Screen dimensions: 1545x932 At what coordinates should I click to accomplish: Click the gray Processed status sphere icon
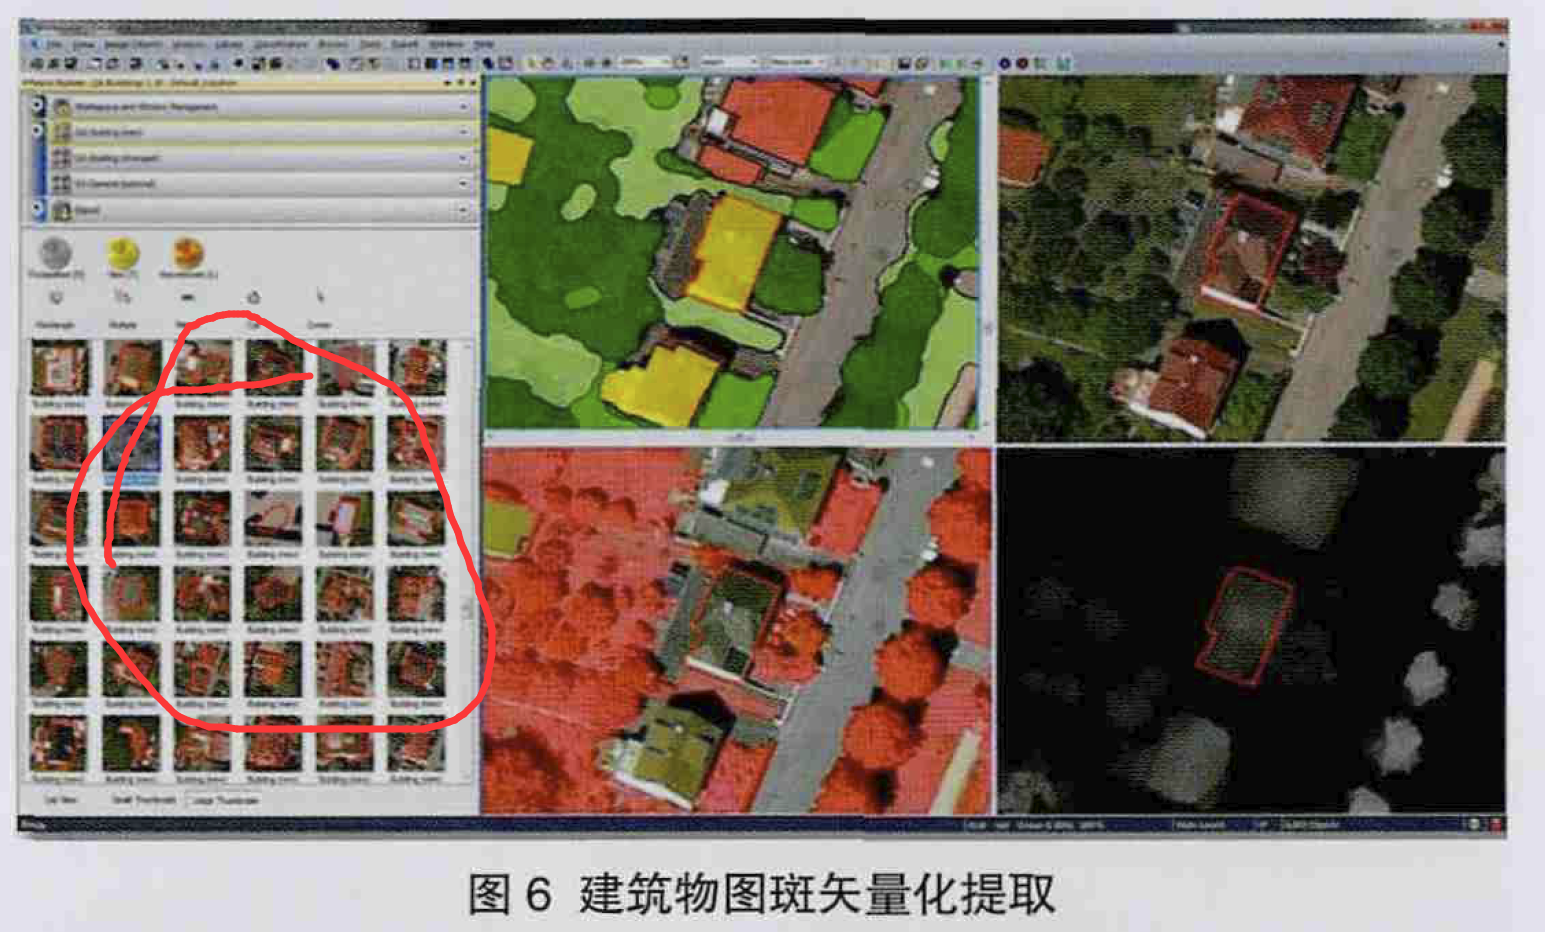[x=54, y=252]
